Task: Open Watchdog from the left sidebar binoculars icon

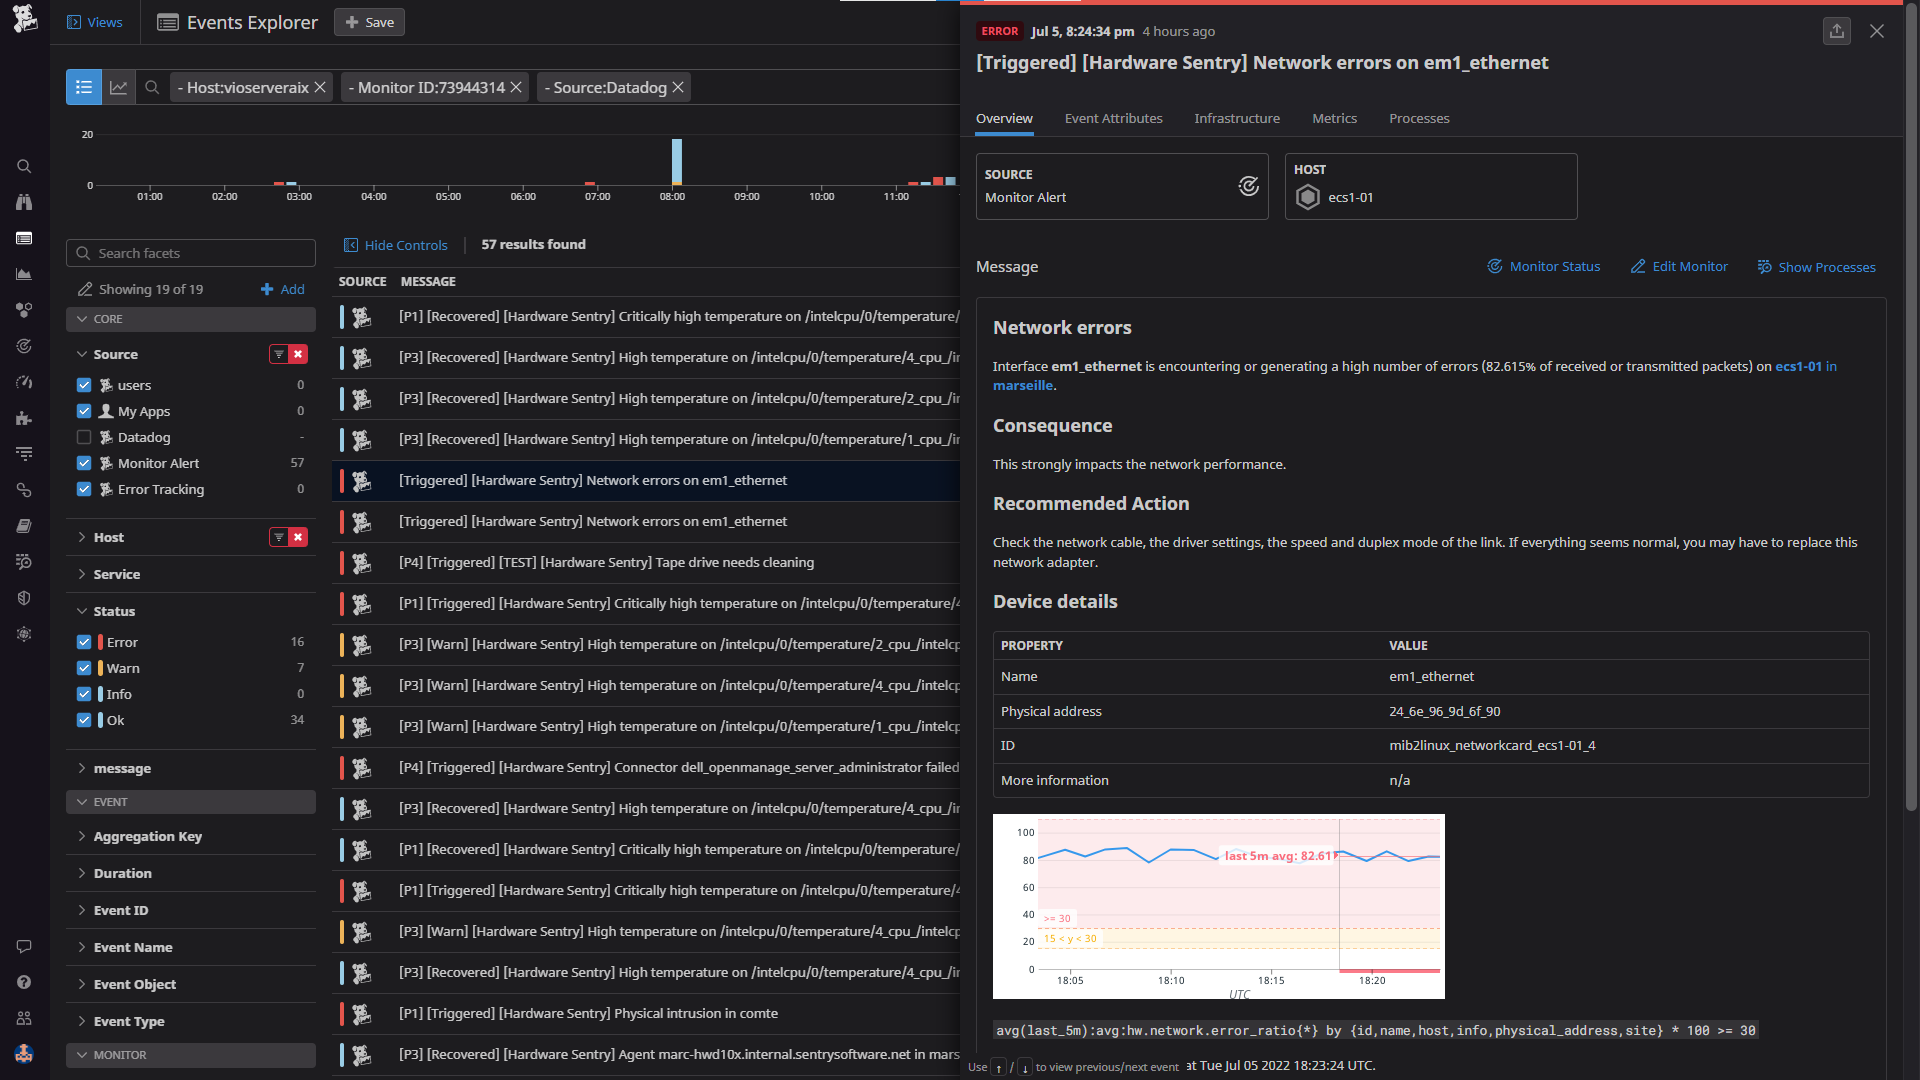Action: click(x=24, y=202)
